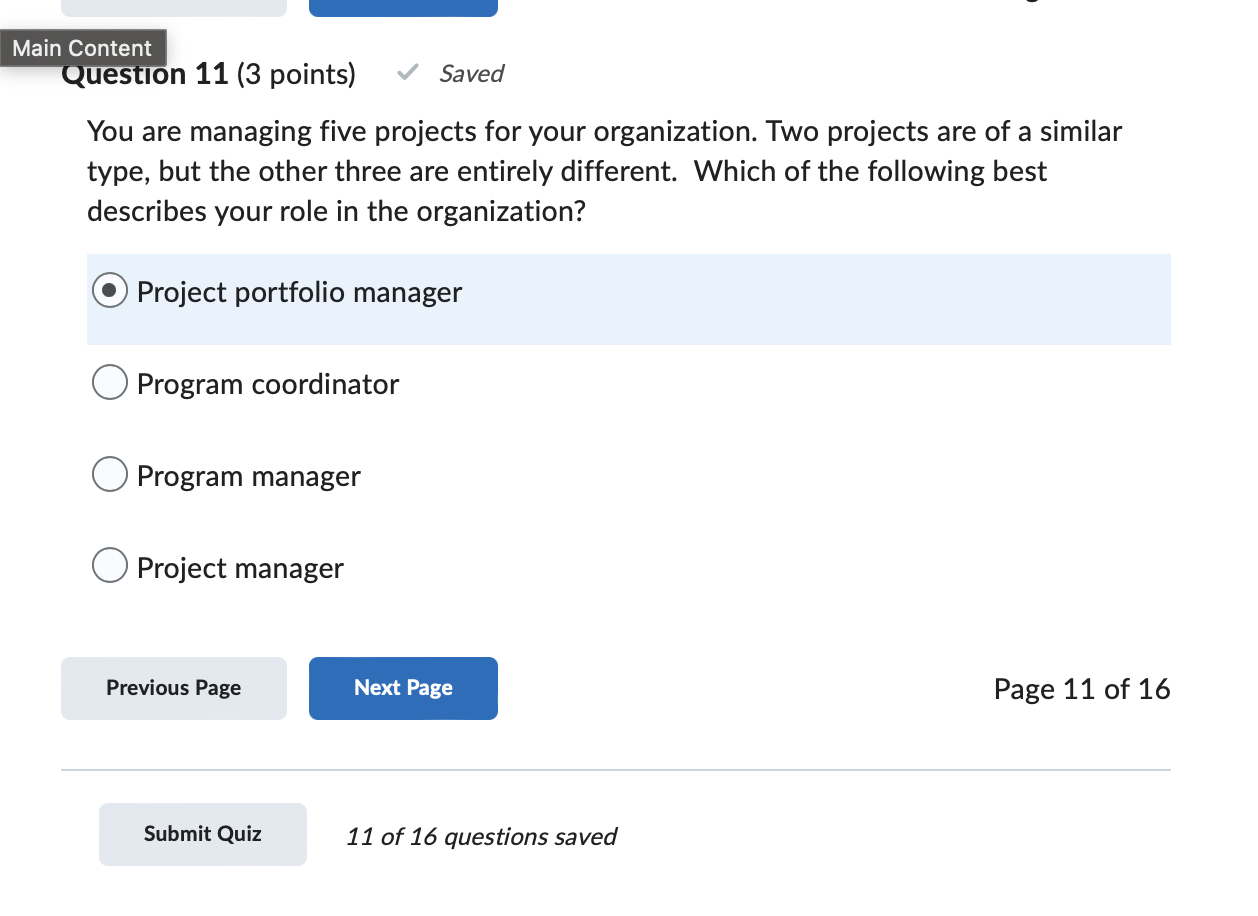The width and height of the screenshot is (1258, 916).
Task: Click the blue button at the top
Action: pyautogui.click(x=403, y=7)
